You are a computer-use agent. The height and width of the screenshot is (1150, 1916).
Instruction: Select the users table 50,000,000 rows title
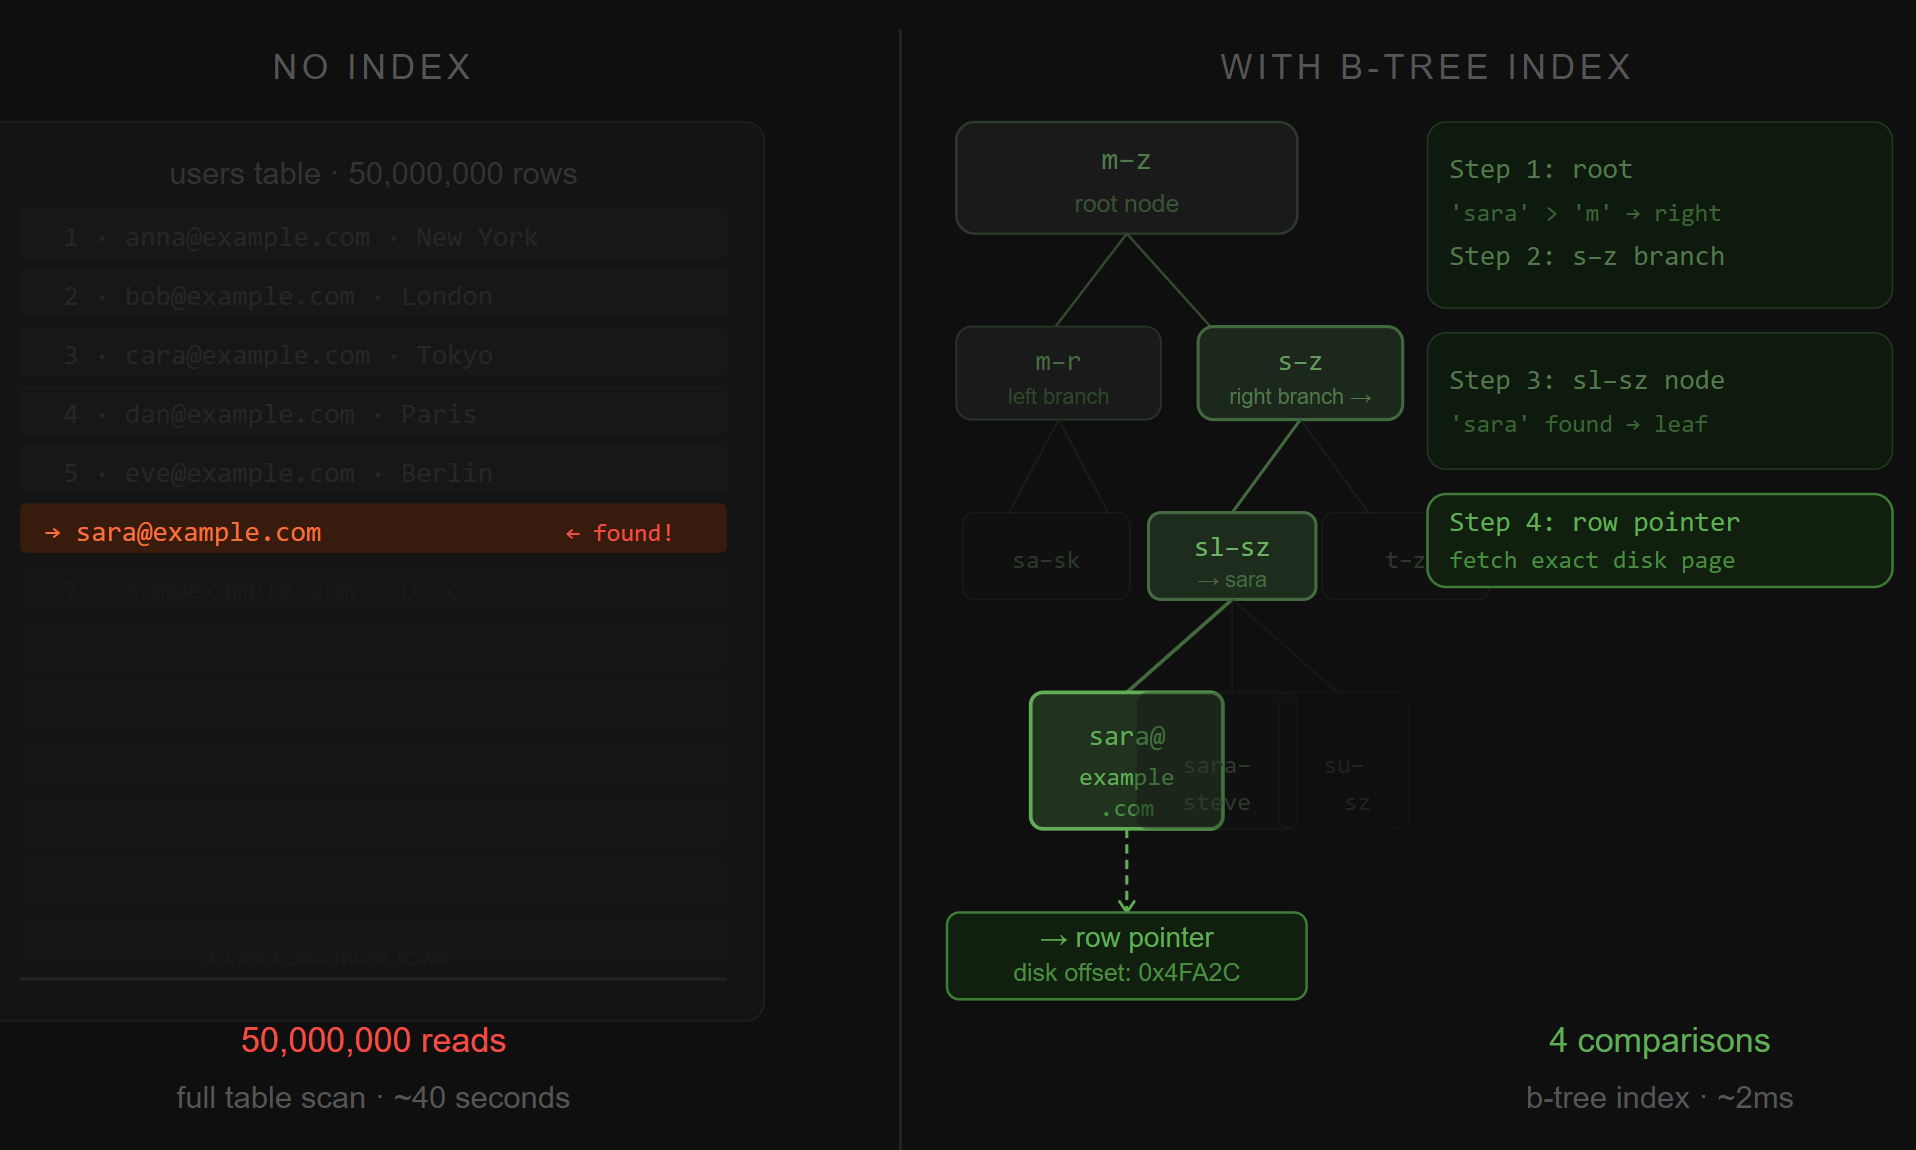point(373,173)
